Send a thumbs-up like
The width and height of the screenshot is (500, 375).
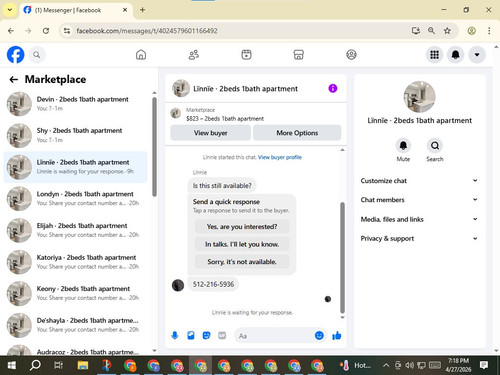[337, 335]
